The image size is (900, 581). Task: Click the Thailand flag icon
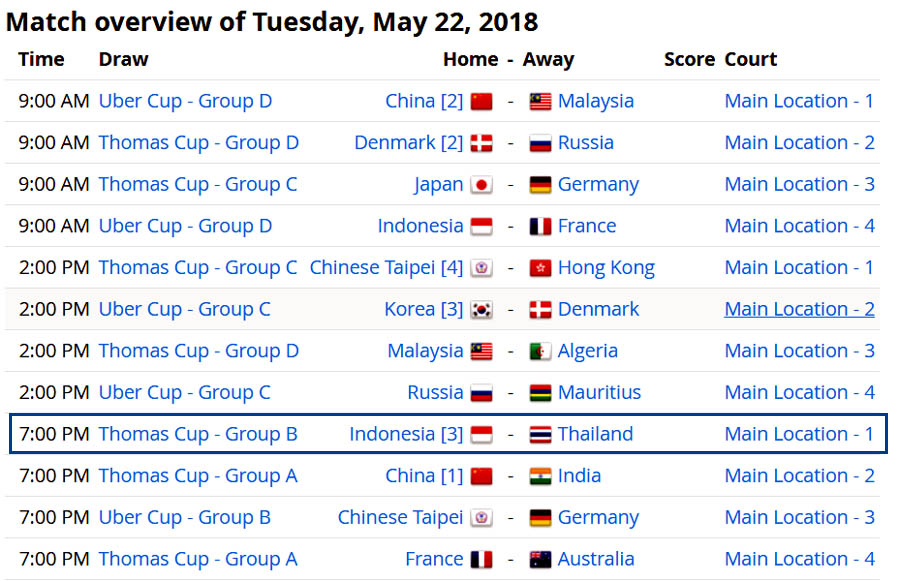click(x=540, y=435)
